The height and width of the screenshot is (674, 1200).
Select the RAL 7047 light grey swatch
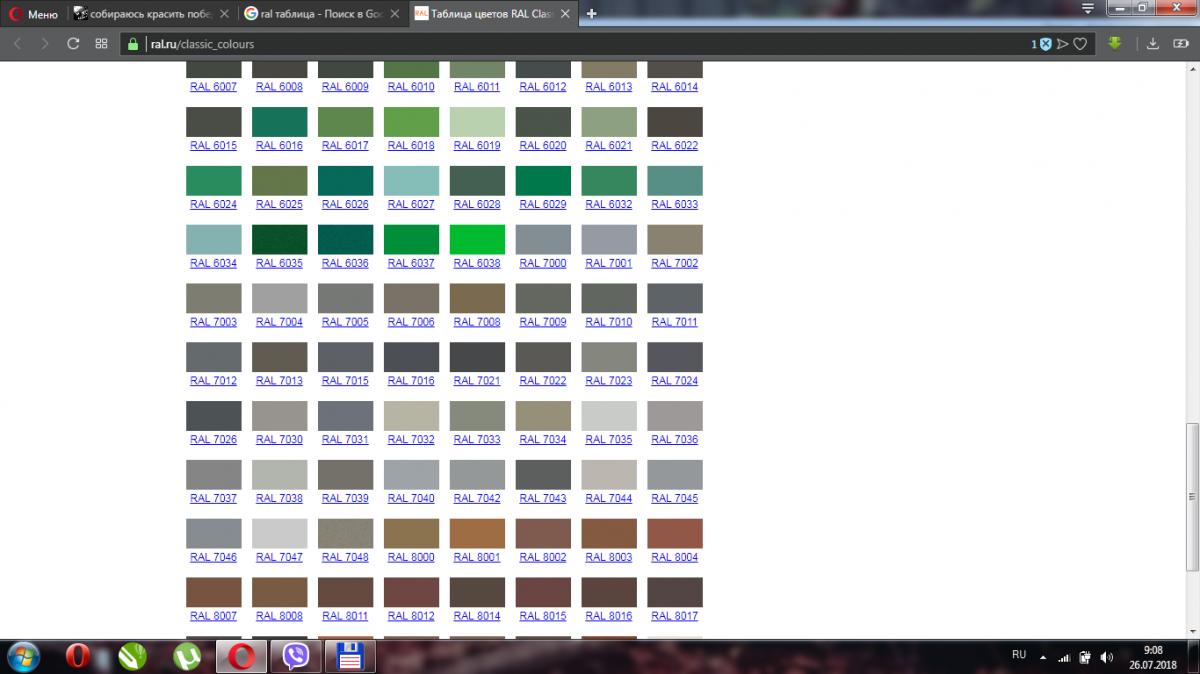279,533
